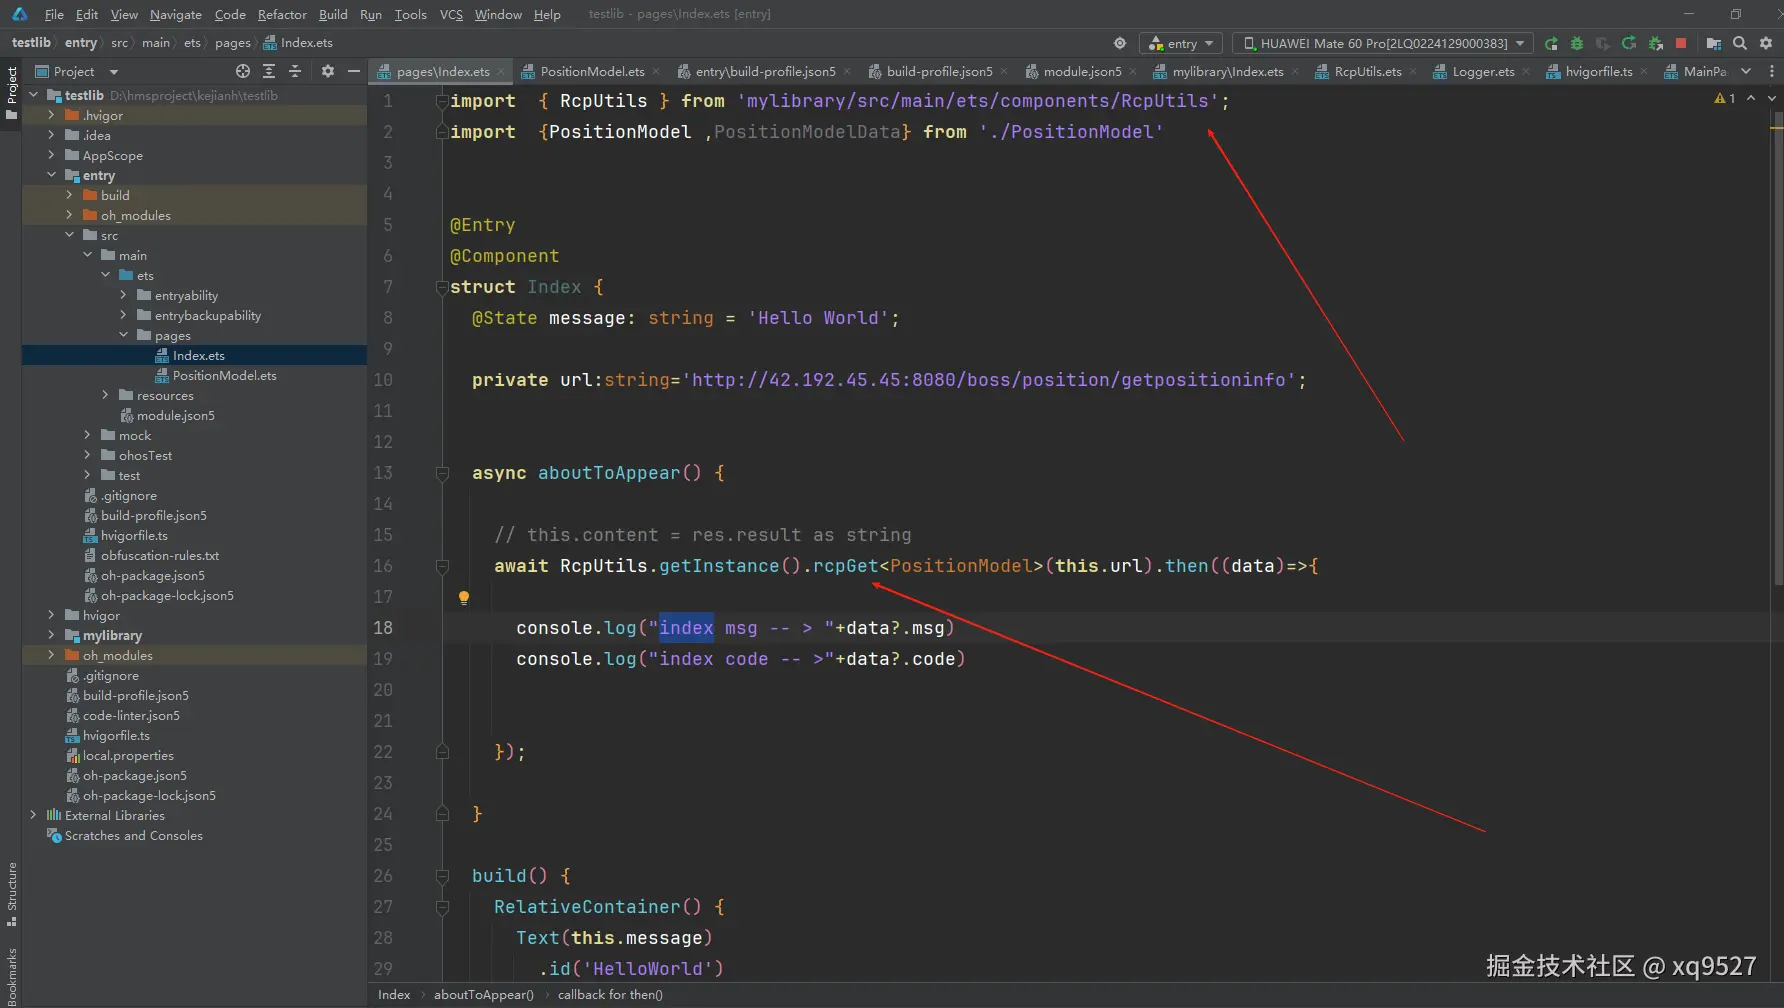The width and height of the screenshot is (1784, 1008).
Task: Open Project panel options gear
Action: 327,71
